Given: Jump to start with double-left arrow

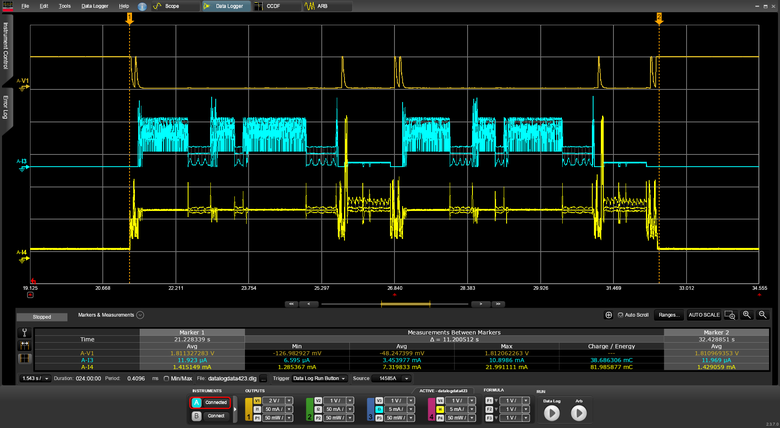Looking at the screenshot, I should [x=292, y=304].
